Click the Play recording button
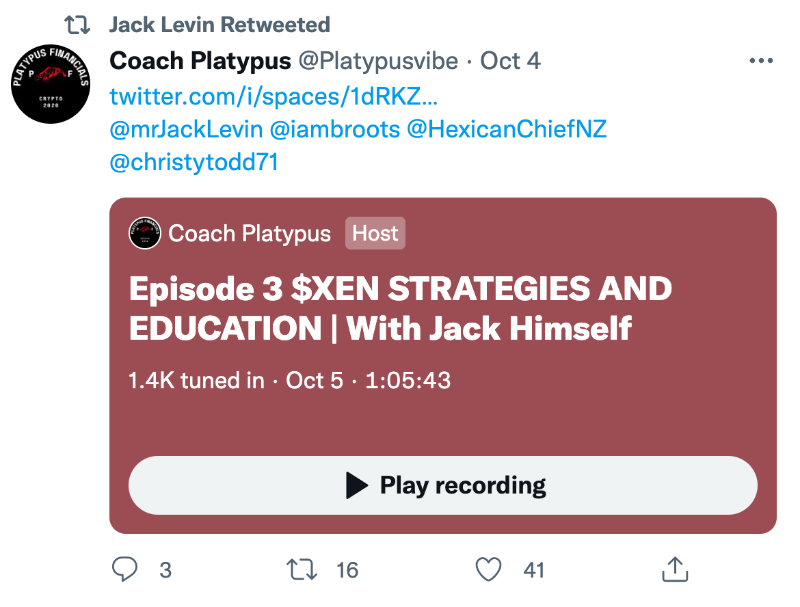This screenshot has height=607, width=800. [443, 486]
